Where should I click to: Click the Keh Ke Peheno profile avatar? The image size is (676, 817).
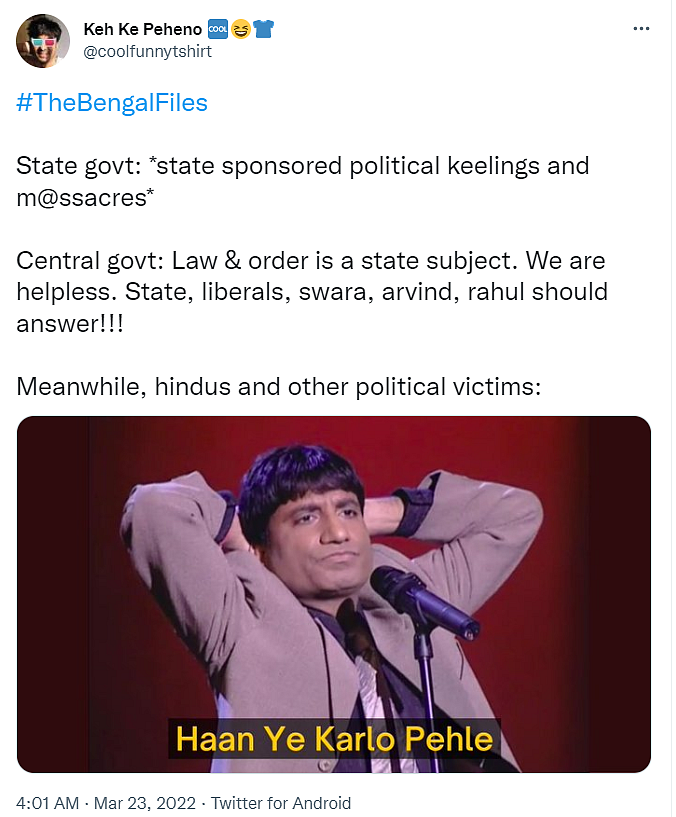click(43, 41)
